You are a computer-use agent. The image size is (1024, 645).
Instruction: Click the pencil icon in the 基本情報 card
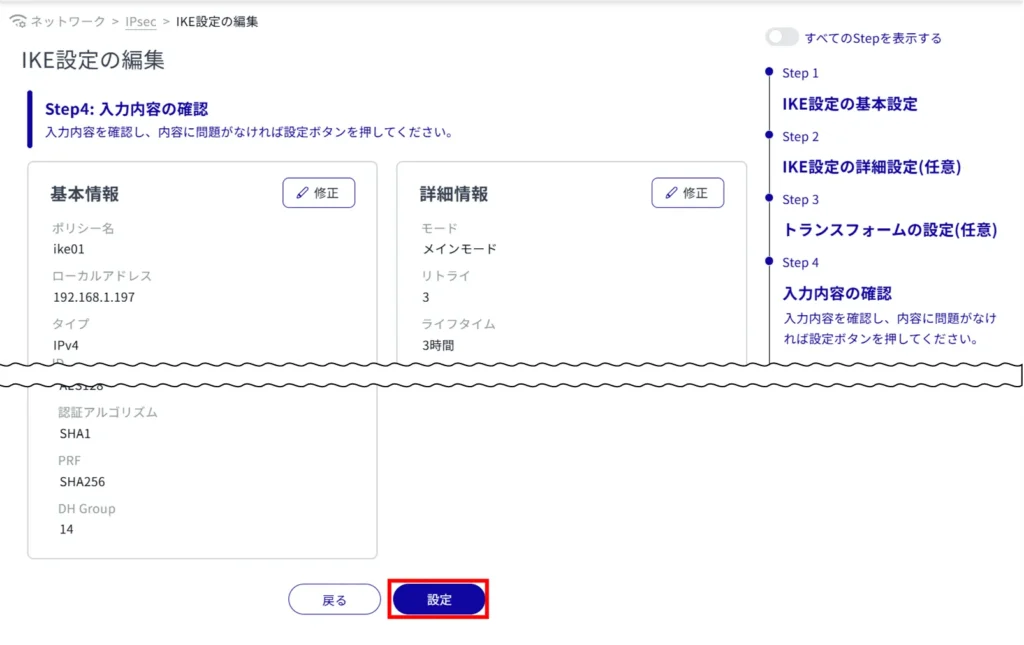pos(302,193)
